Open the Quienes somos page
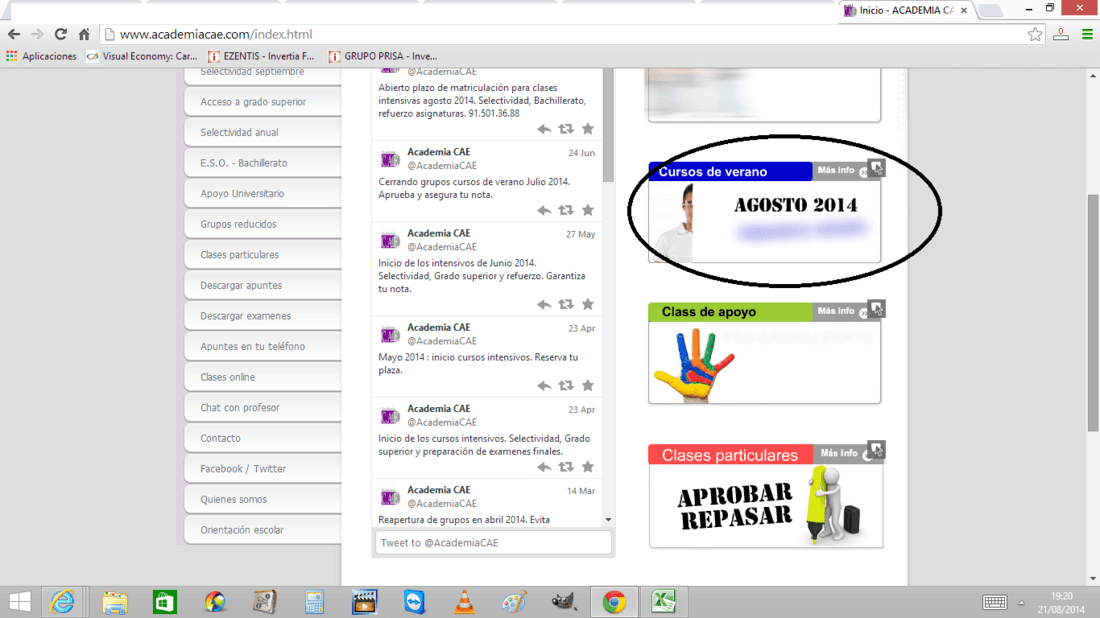This screenshot has width=1100, height=618. pos(263,499)
